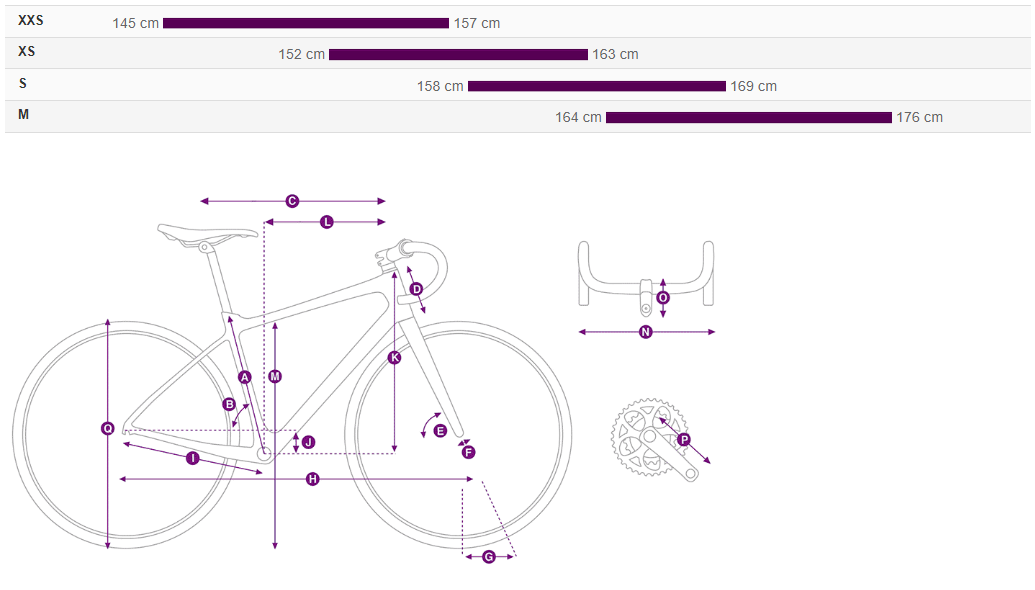The width and height of the screenshot is (1035, 590).
Task: Select the L measurement marker
Action: [326, 222]
